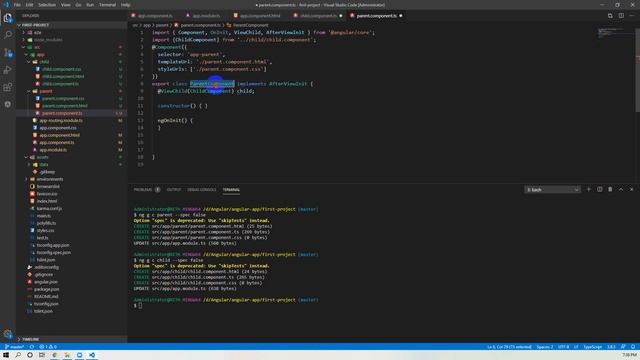Click the ParentComponent breadcrumb
The height and width of the screenshot is (360, 640).
pyautogui.click(x=250, y=25)
